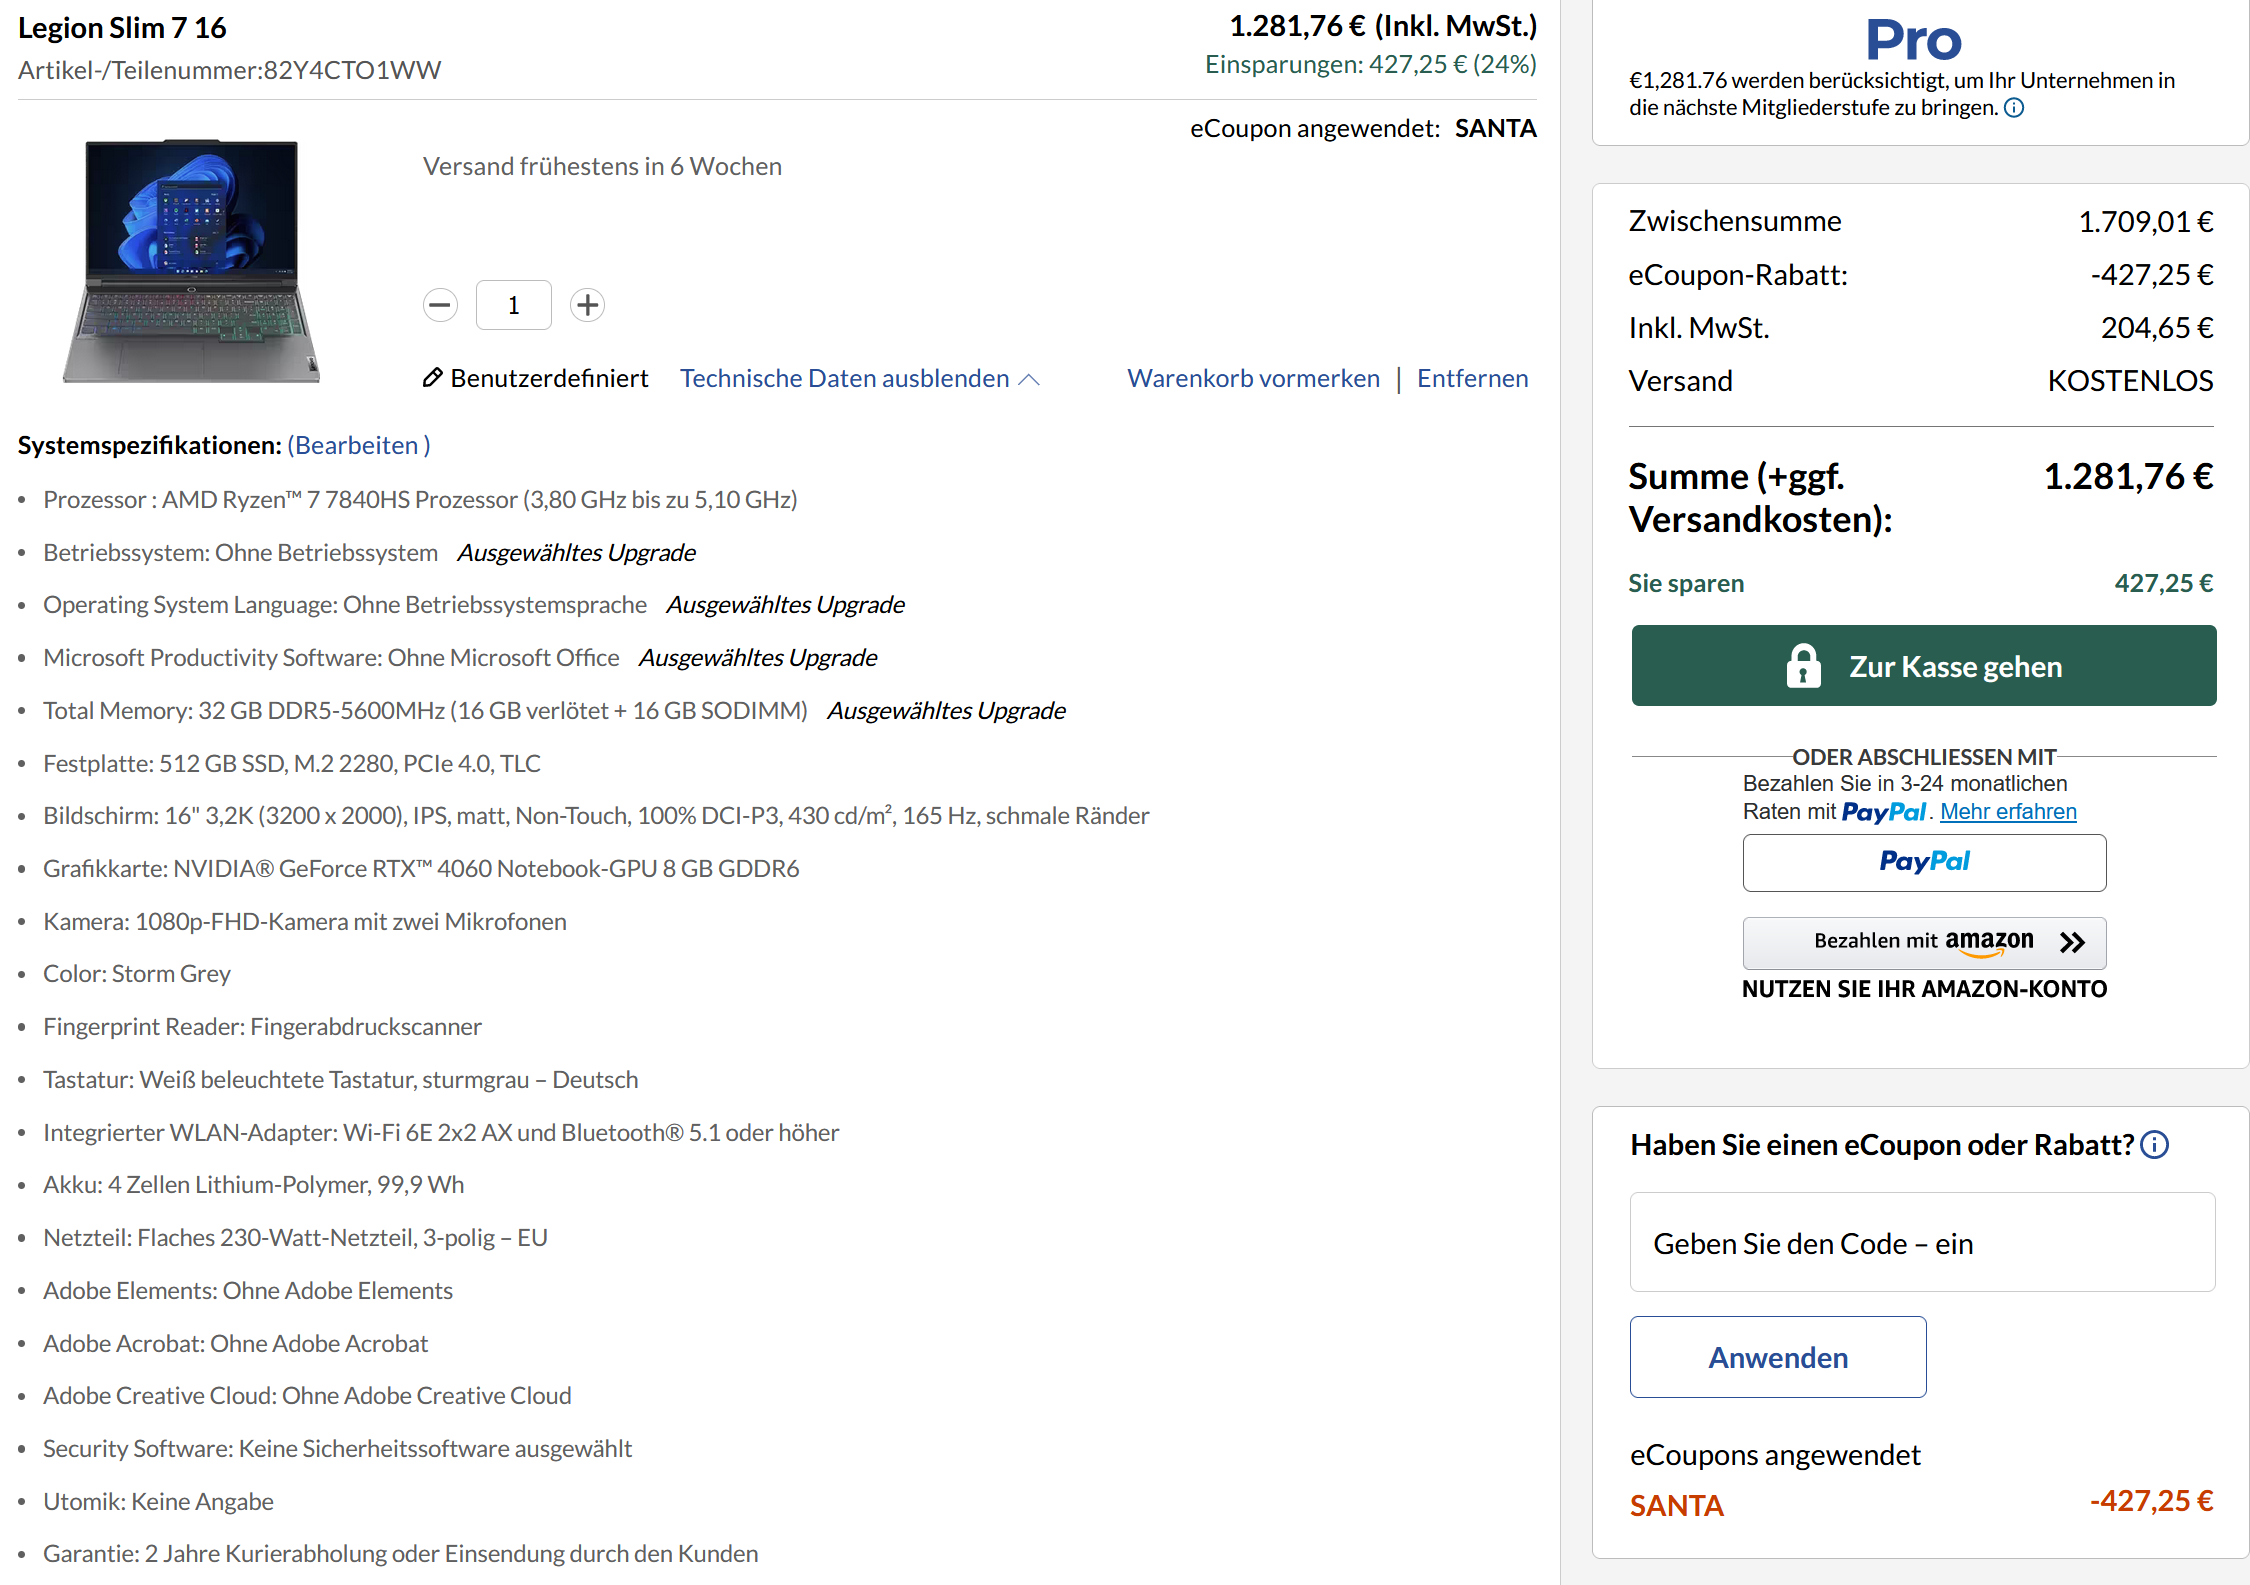Screen dimensions: 2250x1585
Task: Select the Festplatte 512 GB SSD line
Action: click(292, 763)
